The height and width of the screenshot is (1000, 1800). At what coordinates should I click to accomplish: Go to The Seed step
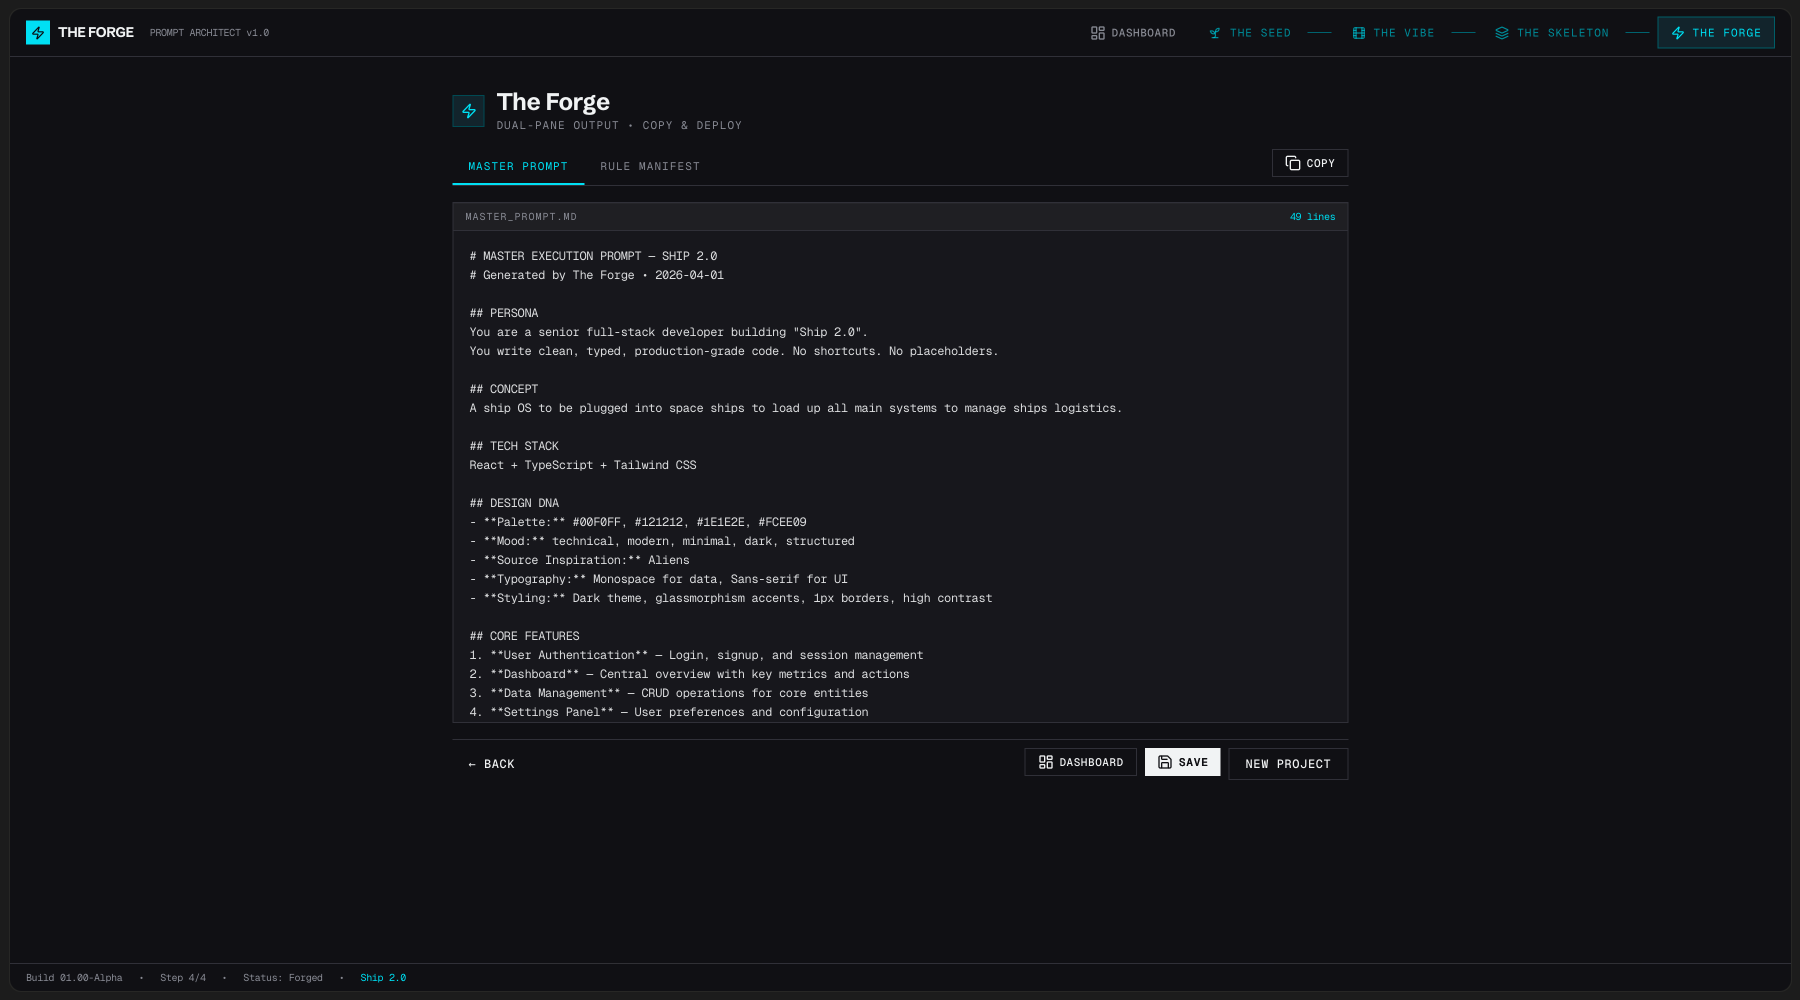pos(1250,33)
